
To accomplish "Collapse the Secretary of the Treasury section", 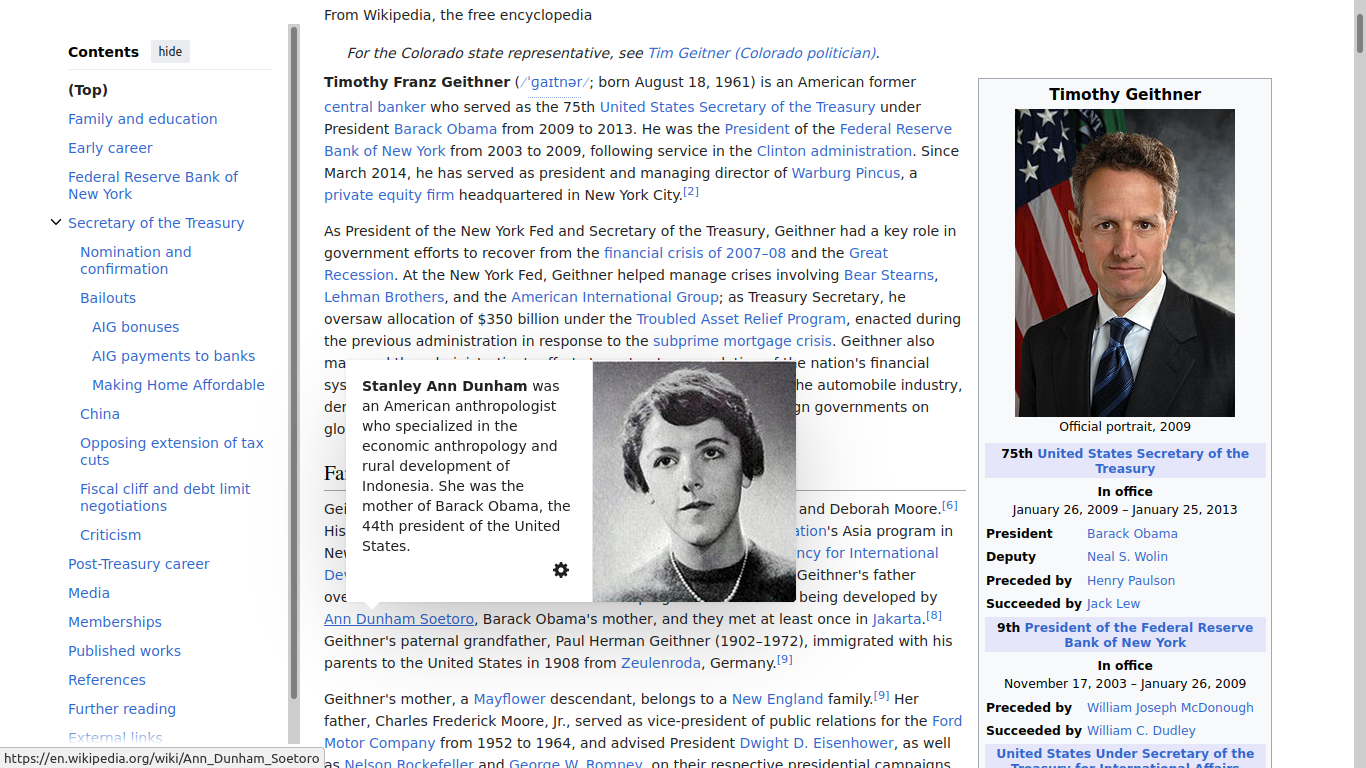I will pyautogui.click(x=56, y=222).
